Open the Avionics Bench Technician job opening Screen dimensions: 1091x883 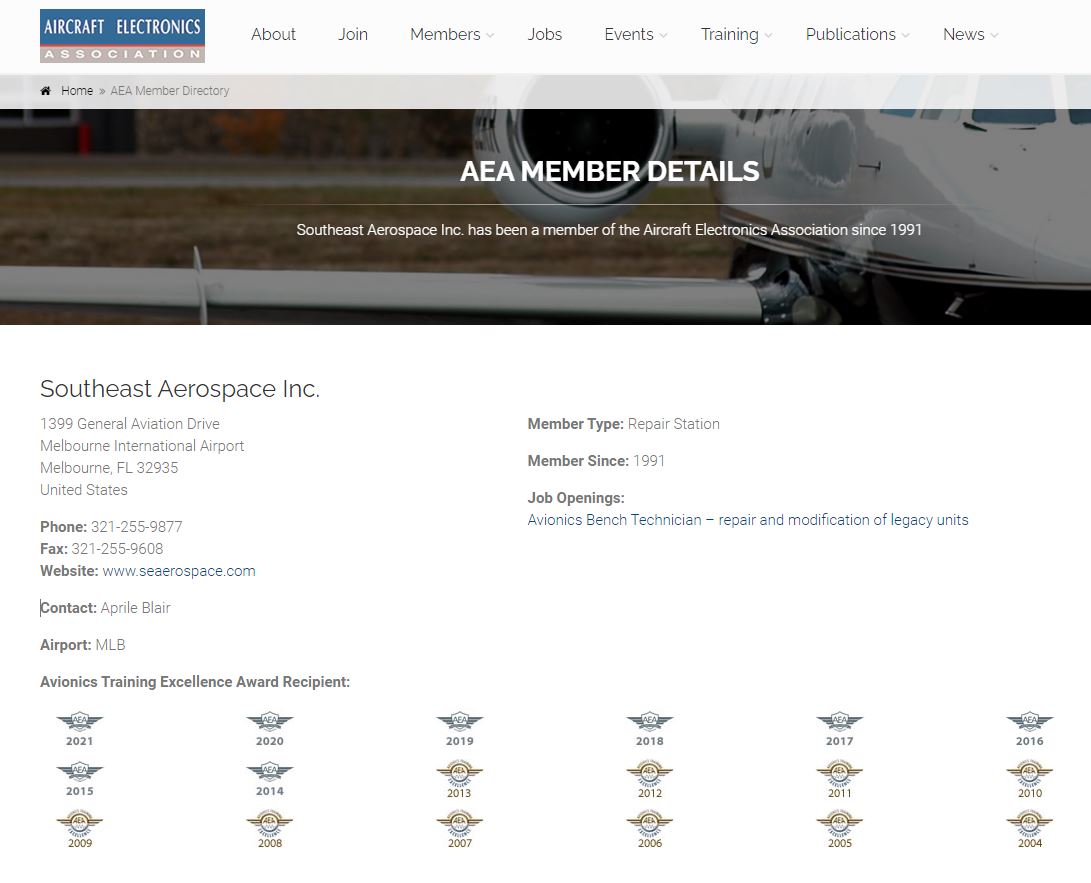(748, 520)
